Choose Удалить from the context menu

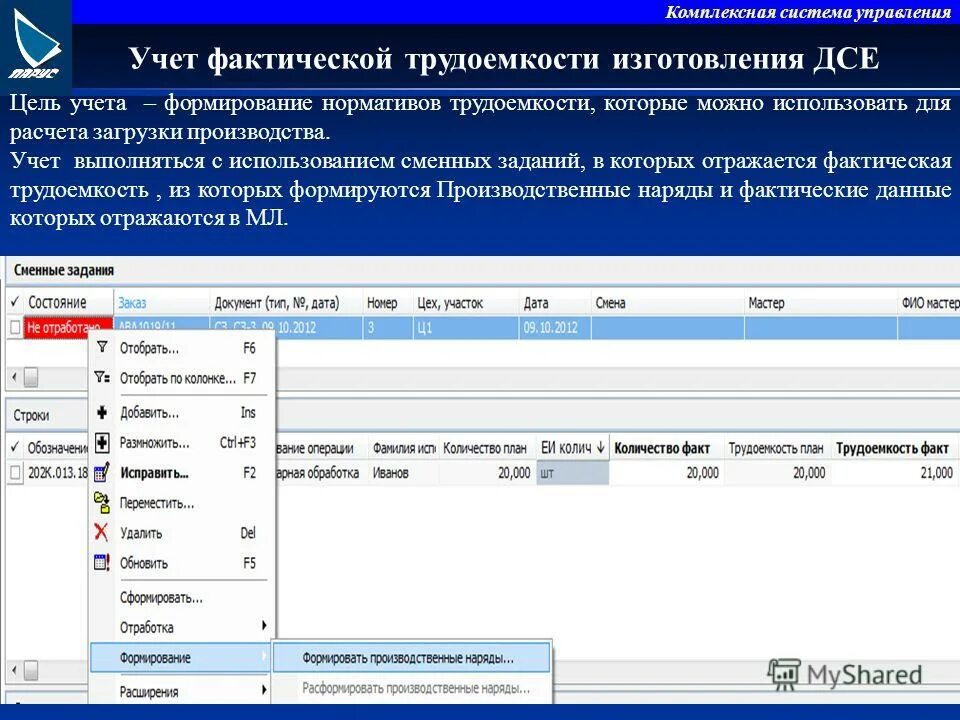183,533
